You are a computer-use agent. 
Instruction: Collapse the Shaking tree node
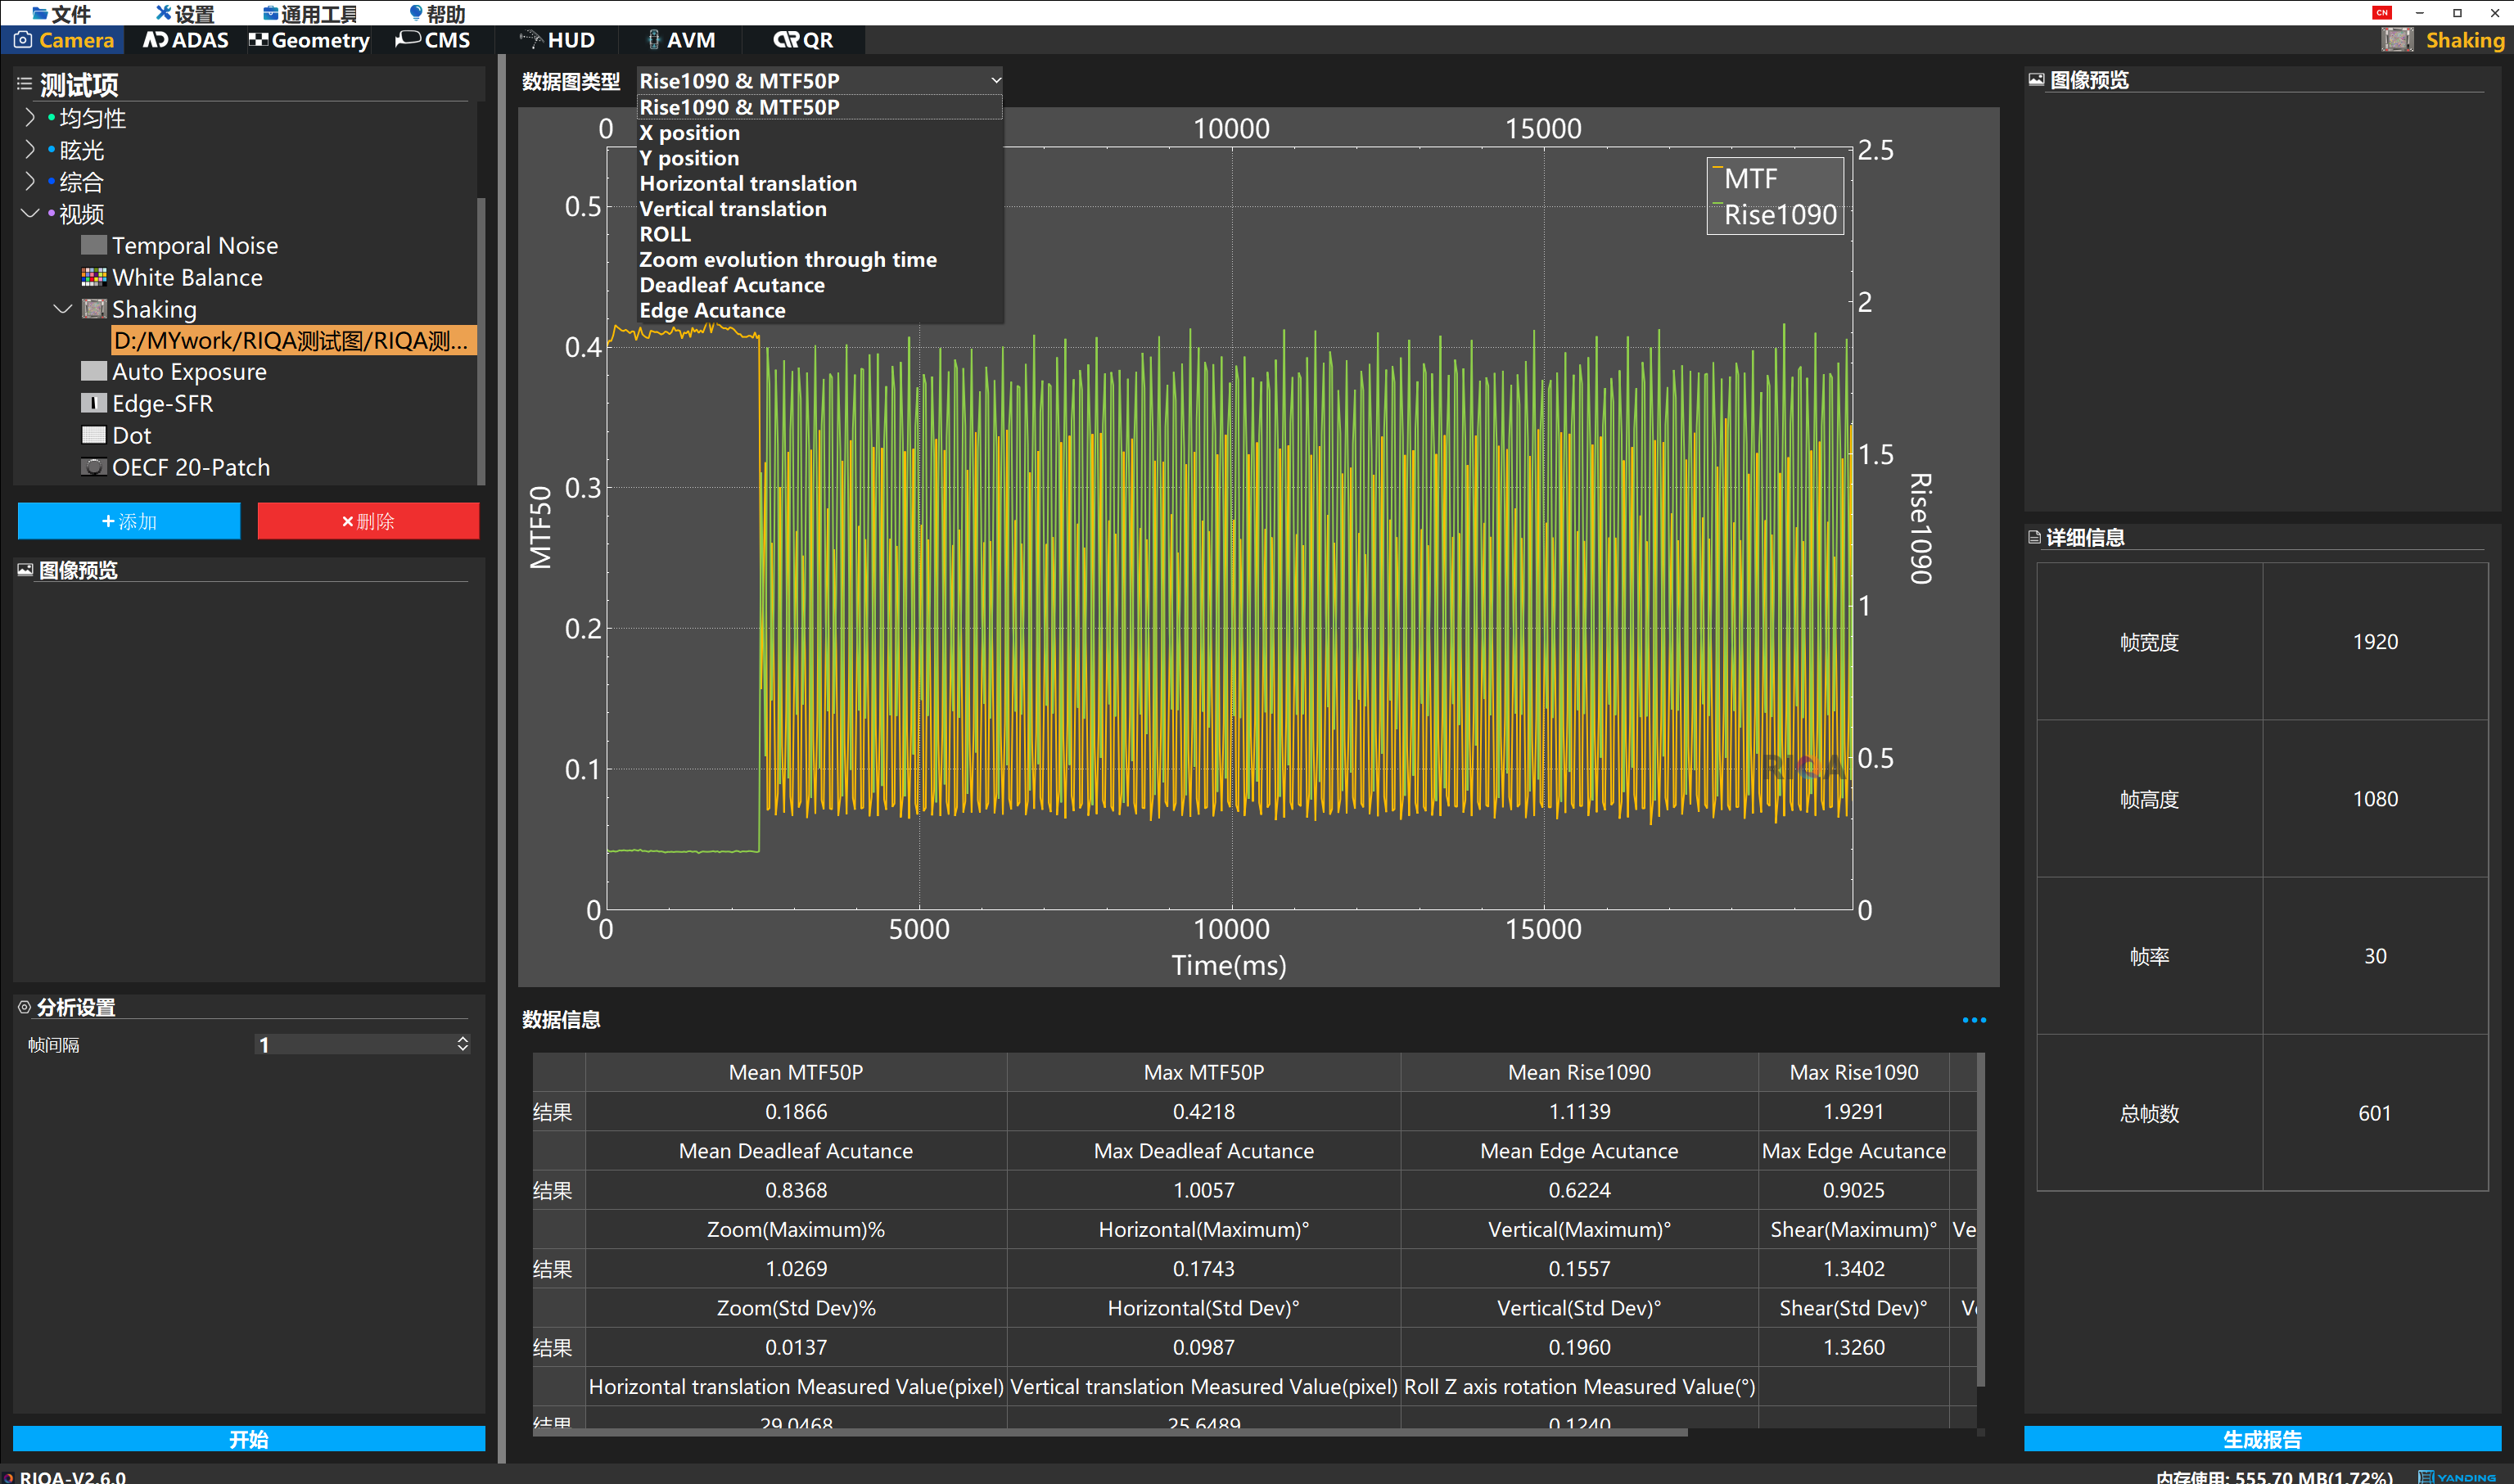click(x=62, y=309)
